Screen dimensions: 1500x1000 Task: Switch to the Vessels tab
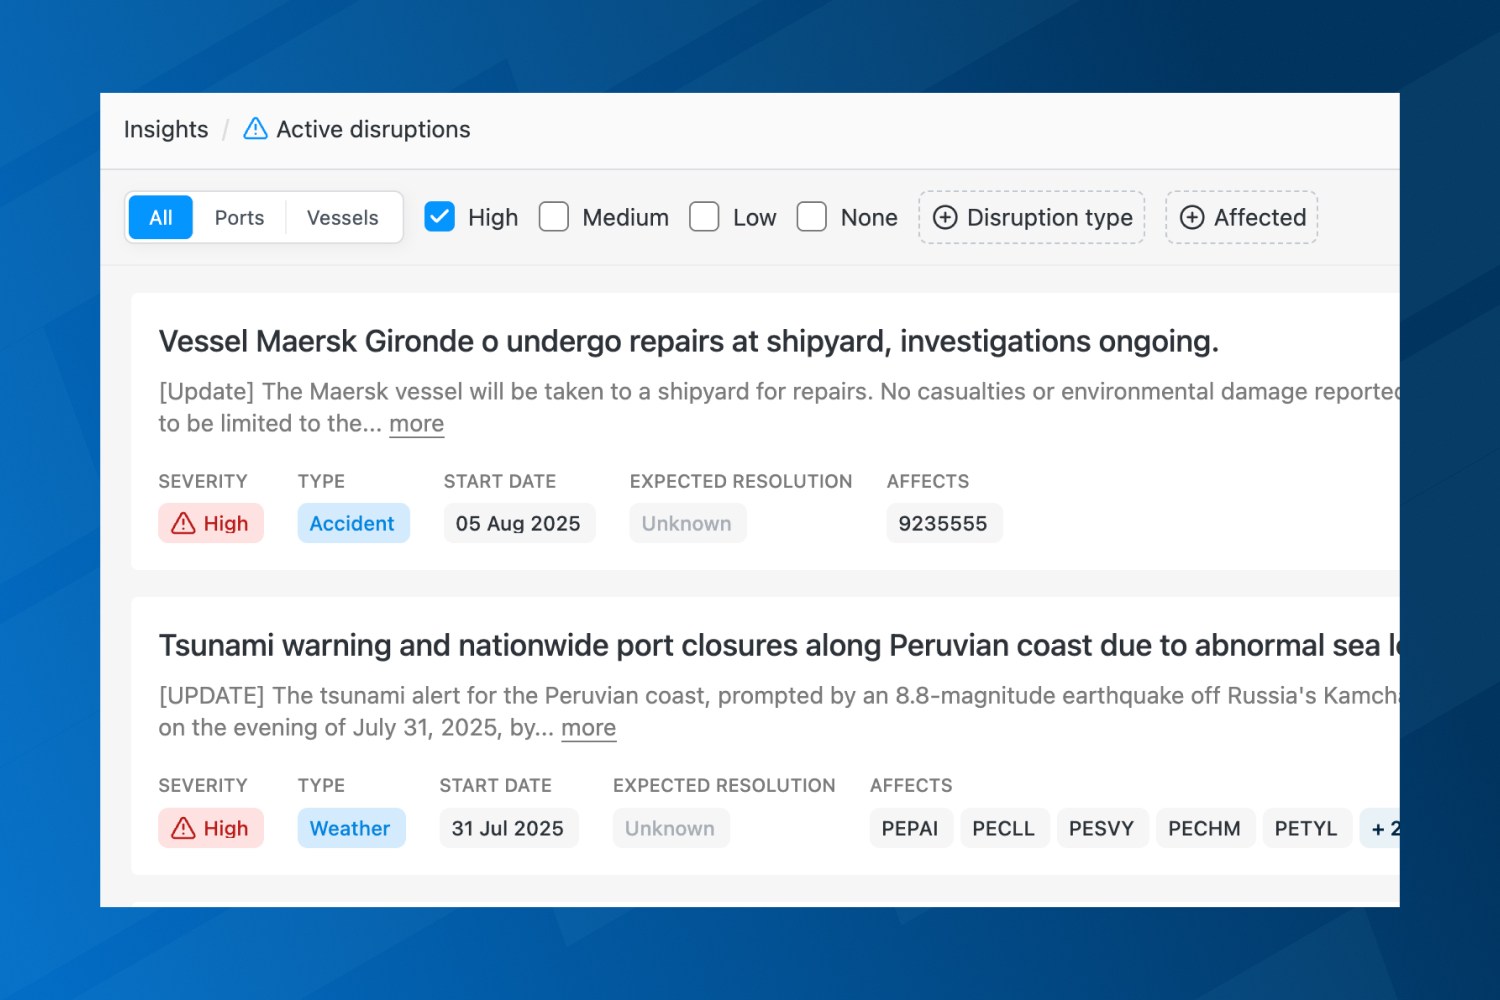(x=343, y=218)
